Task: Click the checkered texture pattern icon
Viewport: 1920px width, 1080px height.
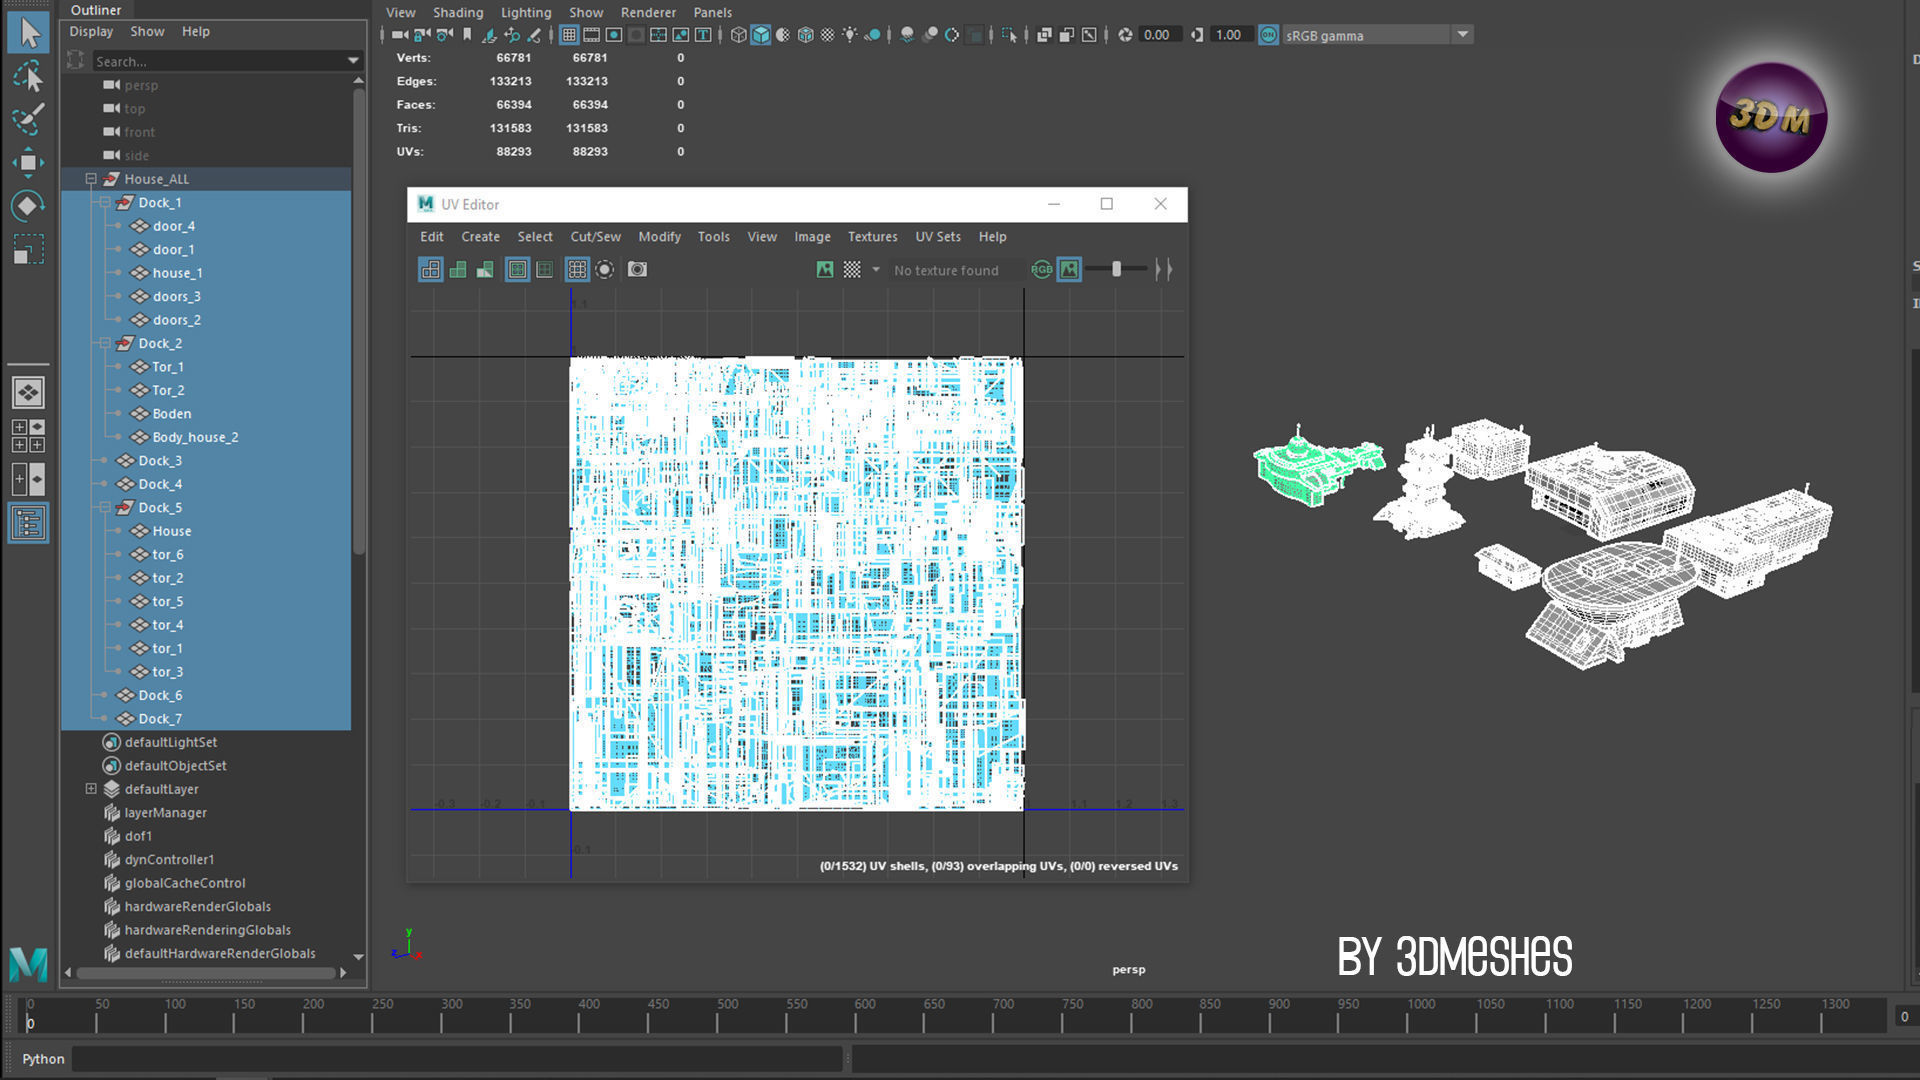Action: point(852,269)
